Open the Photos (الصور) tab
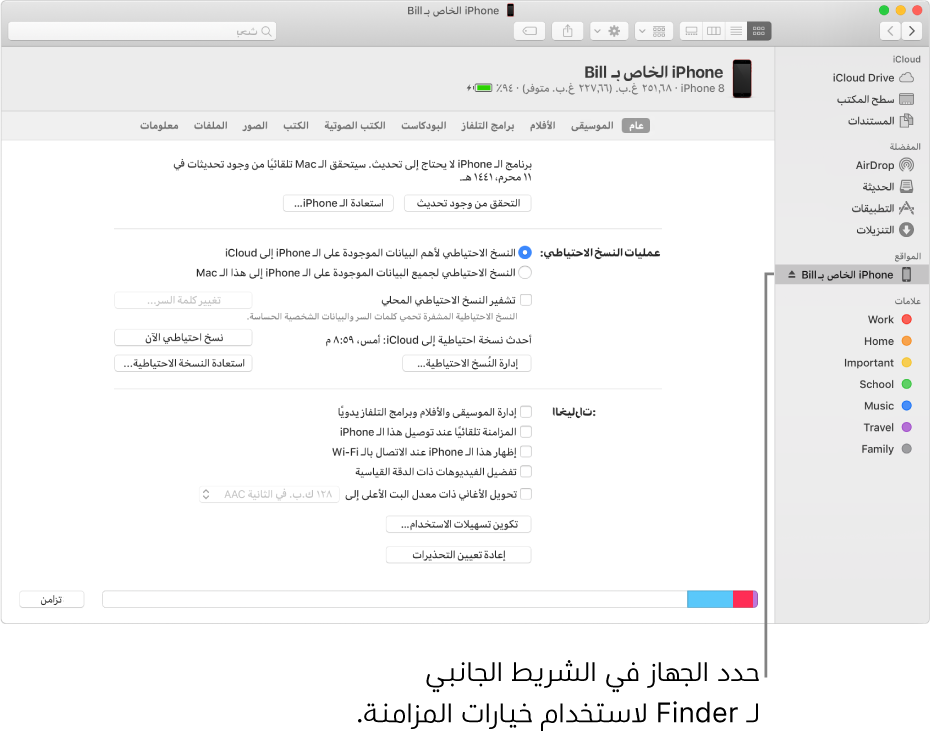 point(255,125)
